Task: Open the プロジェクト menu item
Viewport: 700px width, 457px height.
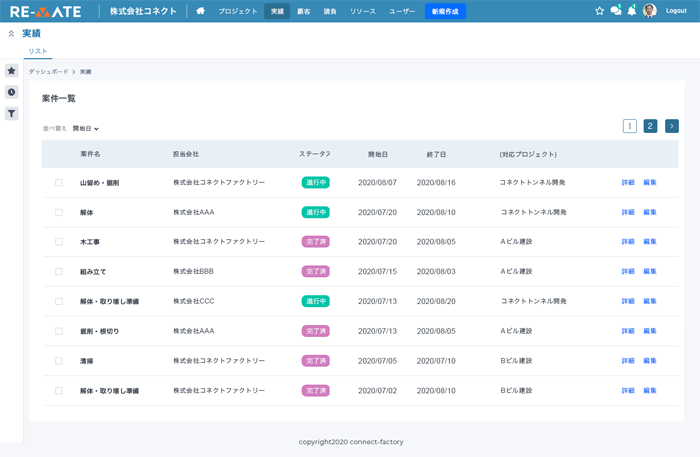Action: click(x=238, y=11)
